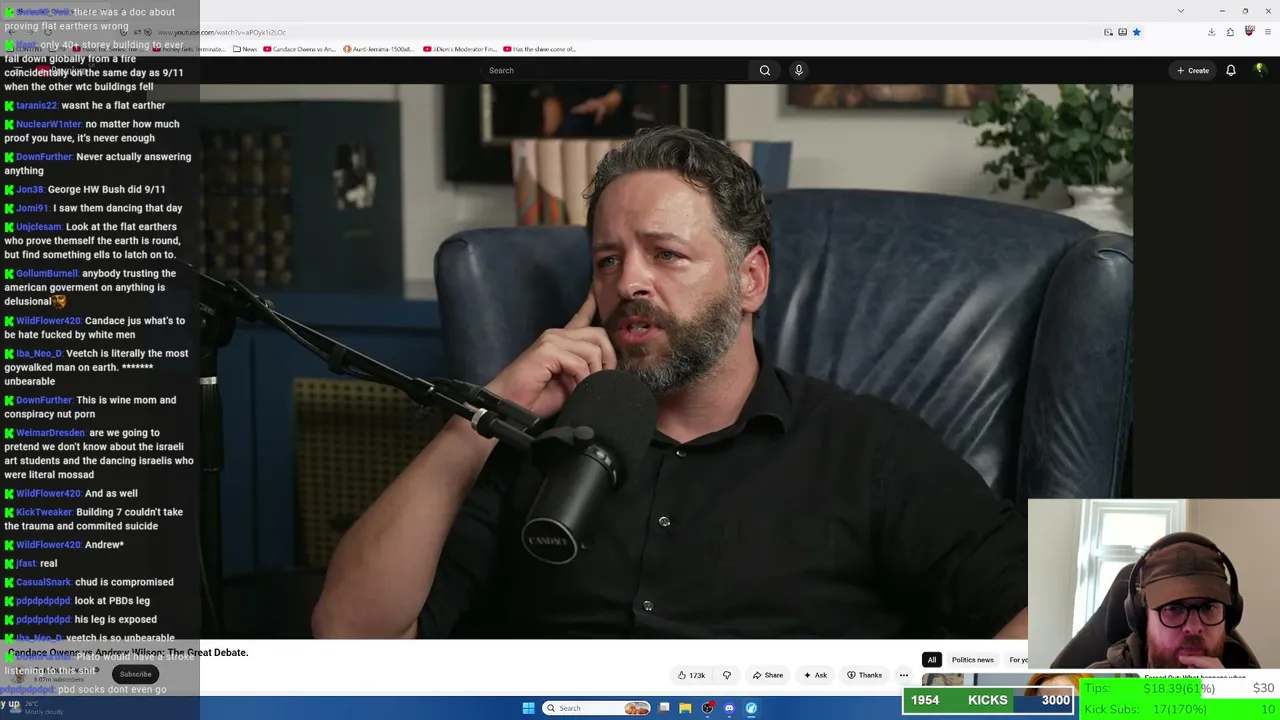The image size is (1280, 720).
Task: Open Task View on the taskbar
Action: pos(664,708)
